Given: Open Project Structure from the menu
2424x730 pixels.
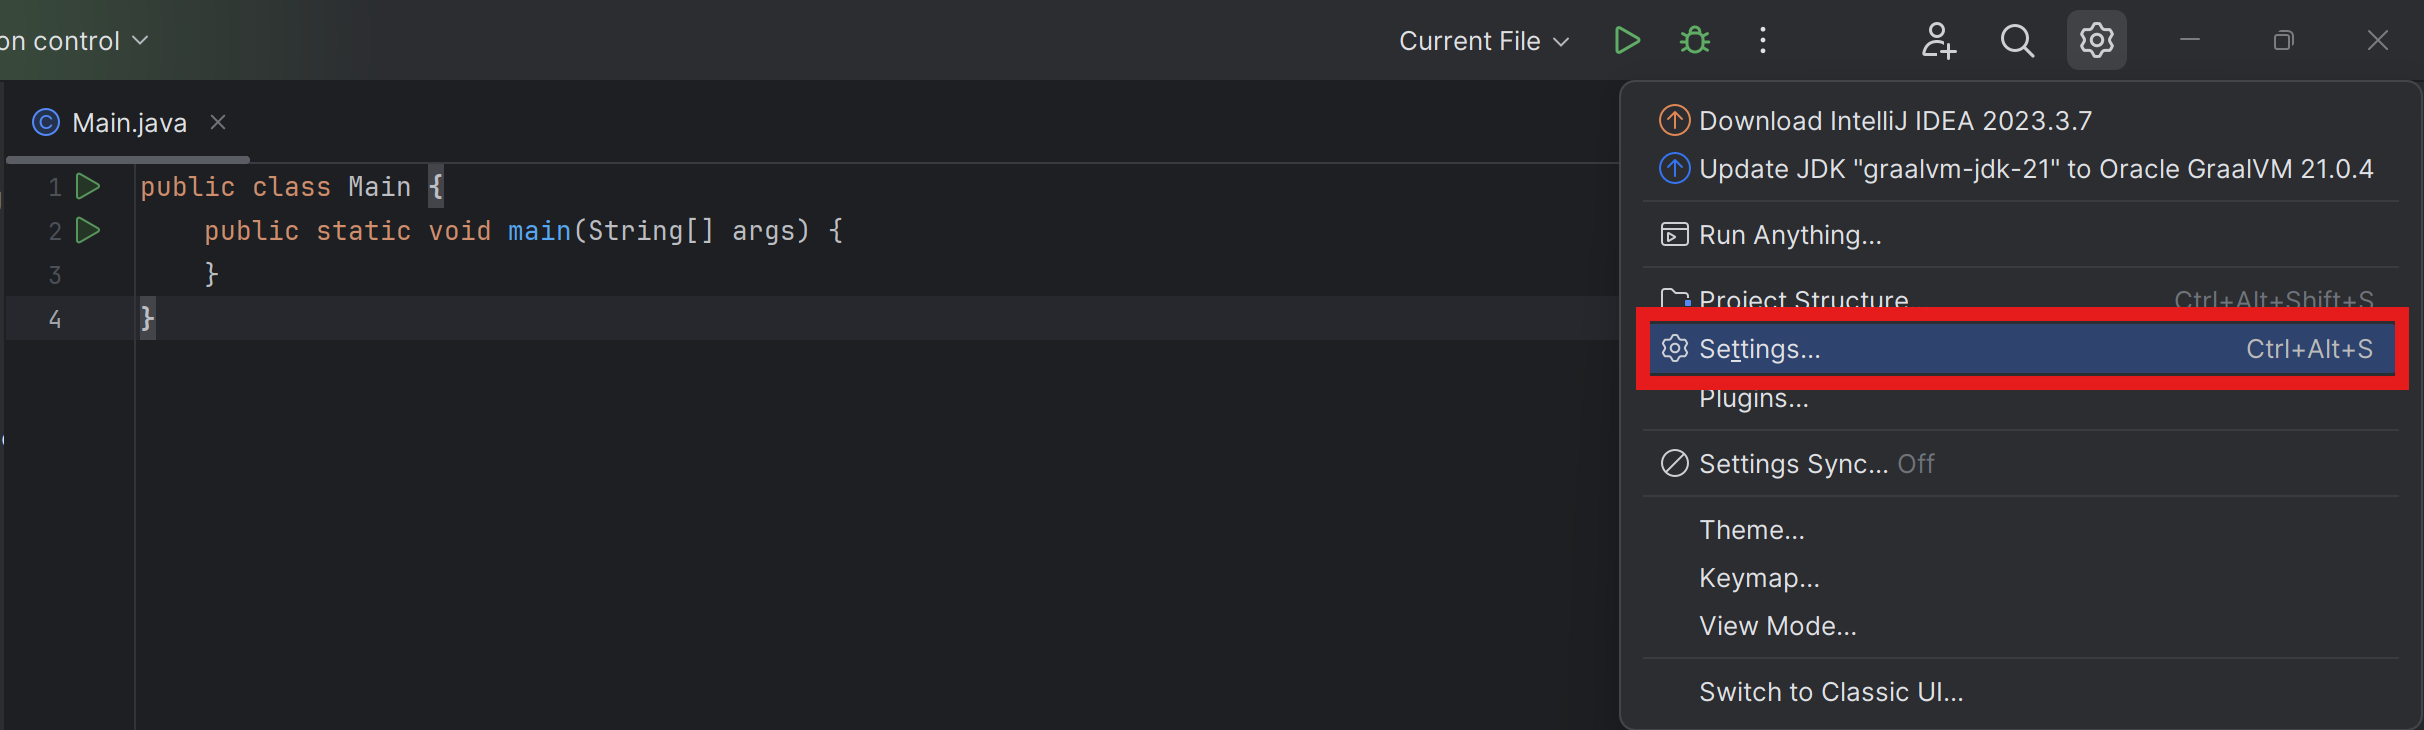Looking at the screenshot, I should [1803, 299].
